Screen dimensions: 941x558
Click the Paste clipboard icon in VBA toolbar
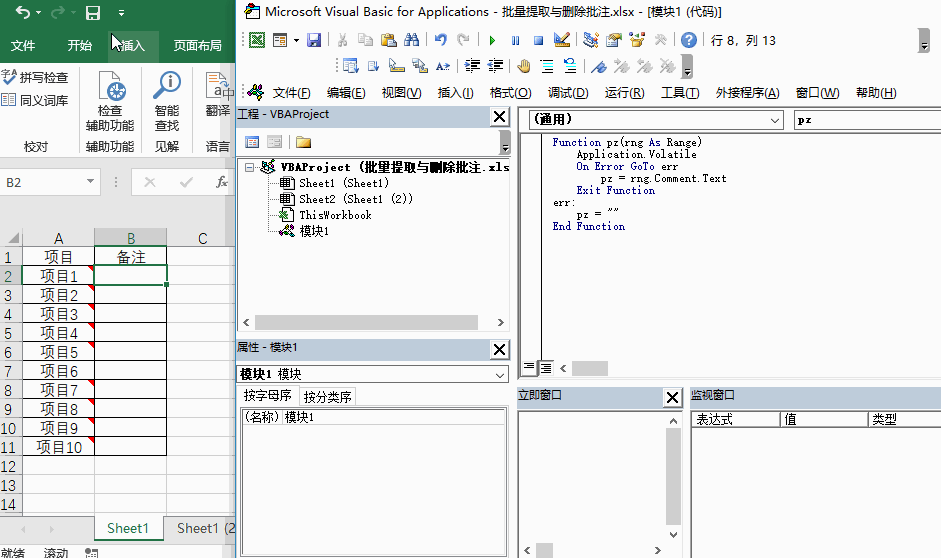(389, 40)
